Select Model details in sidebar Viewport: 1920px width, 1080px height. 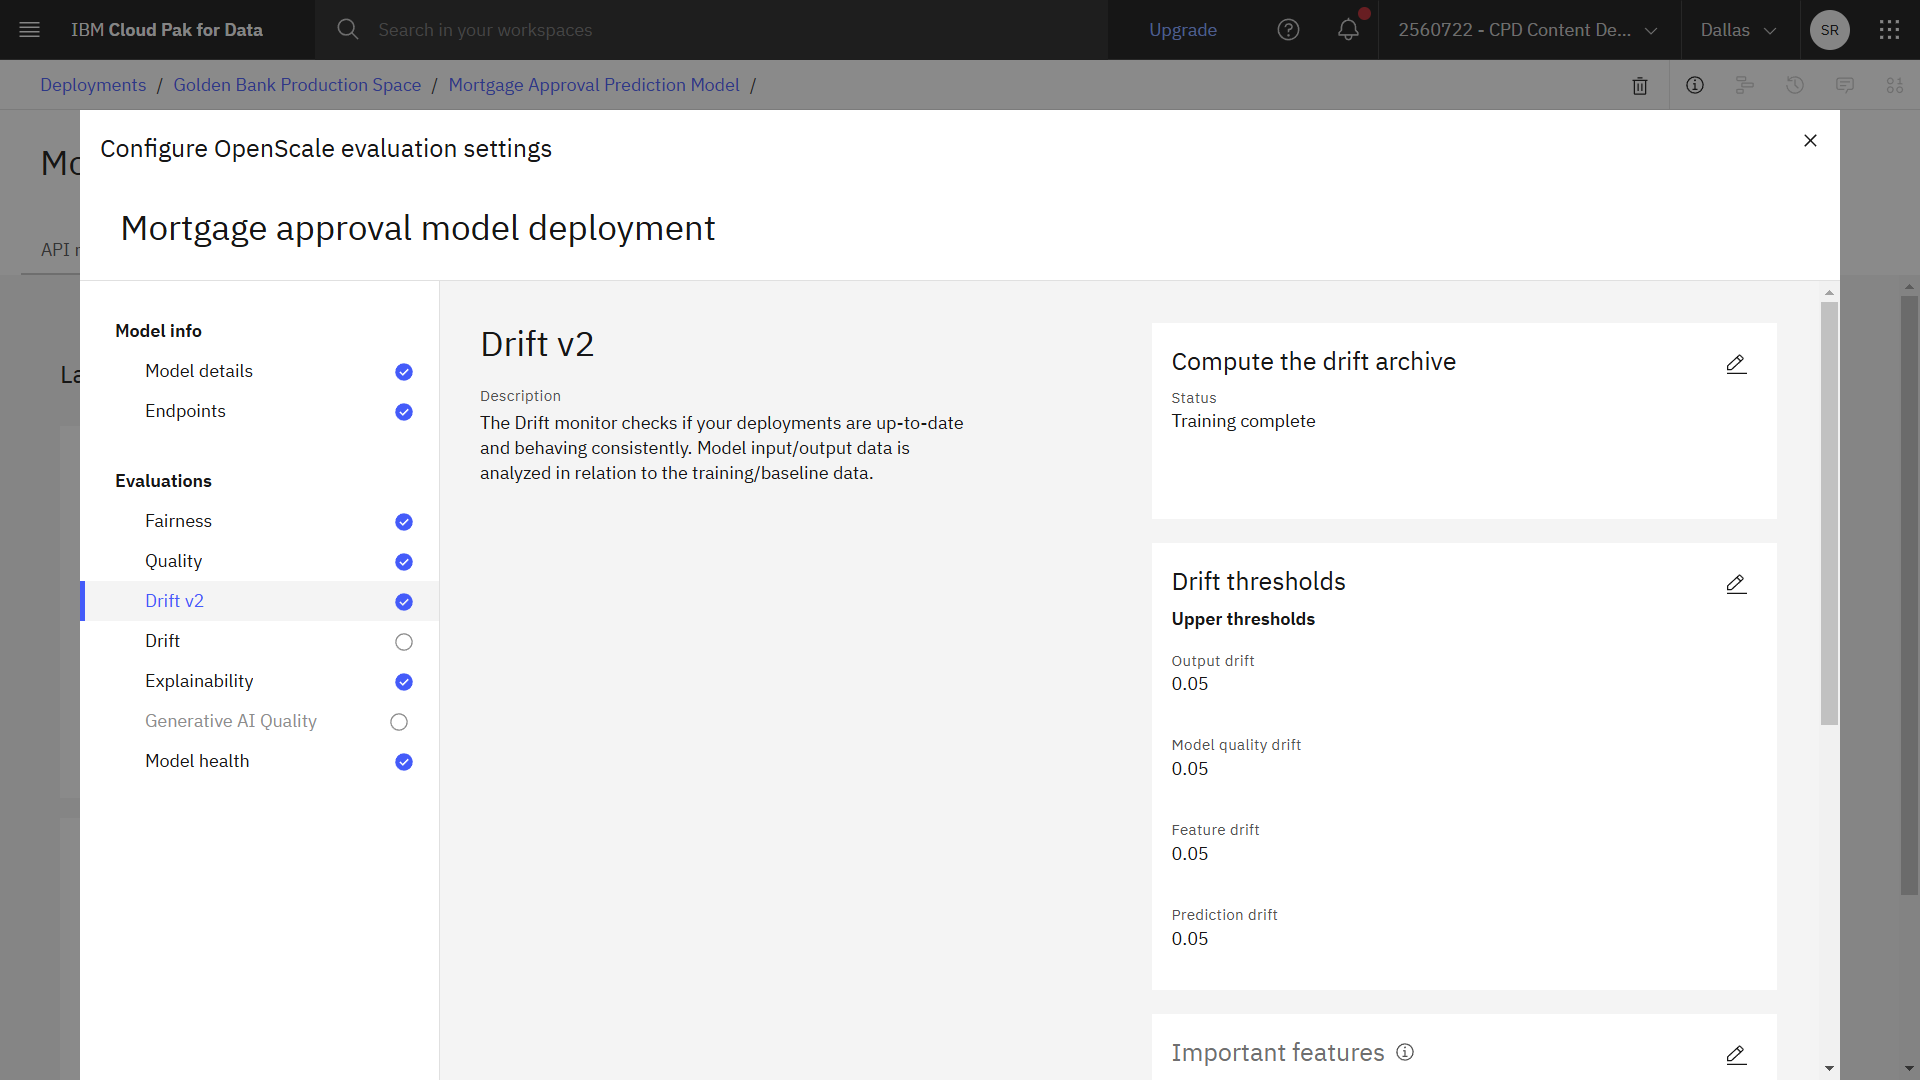199,371
